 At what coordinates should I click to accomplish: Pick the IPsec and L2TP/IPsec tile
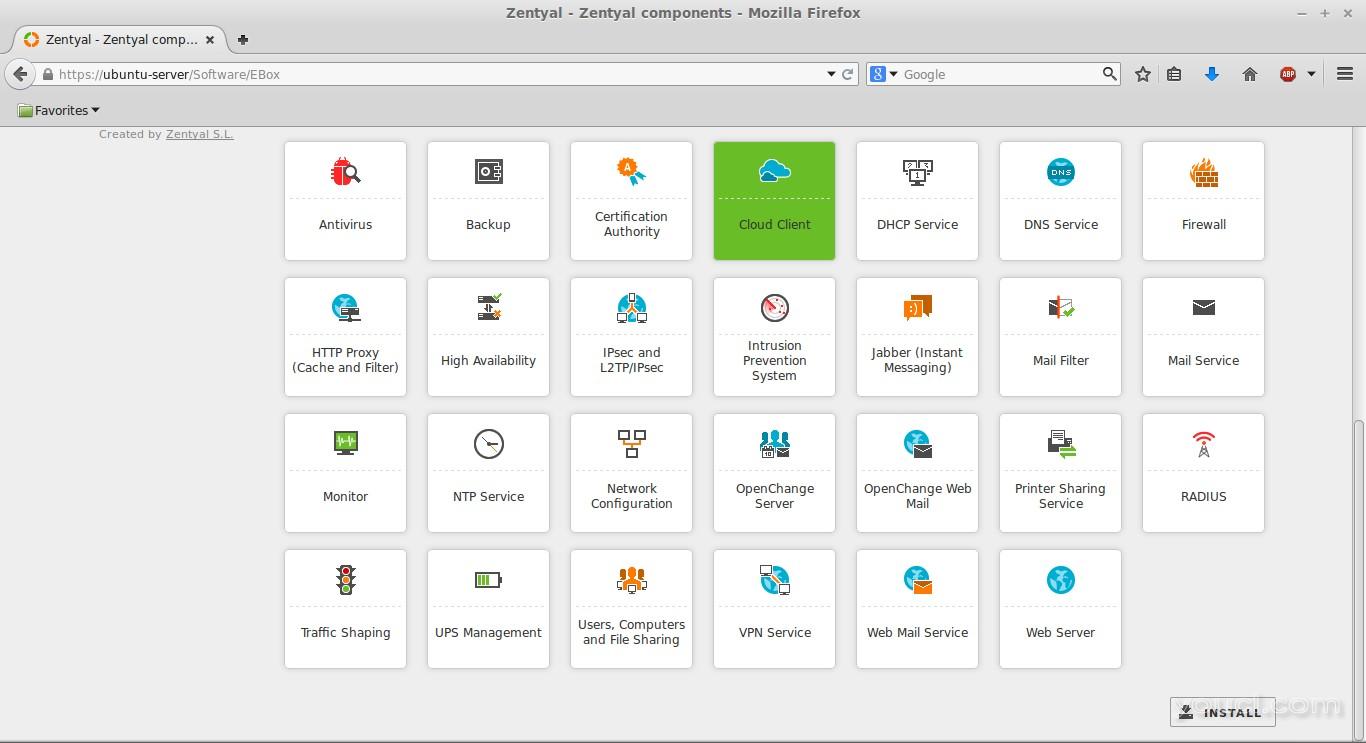click(x=631, y=337)
